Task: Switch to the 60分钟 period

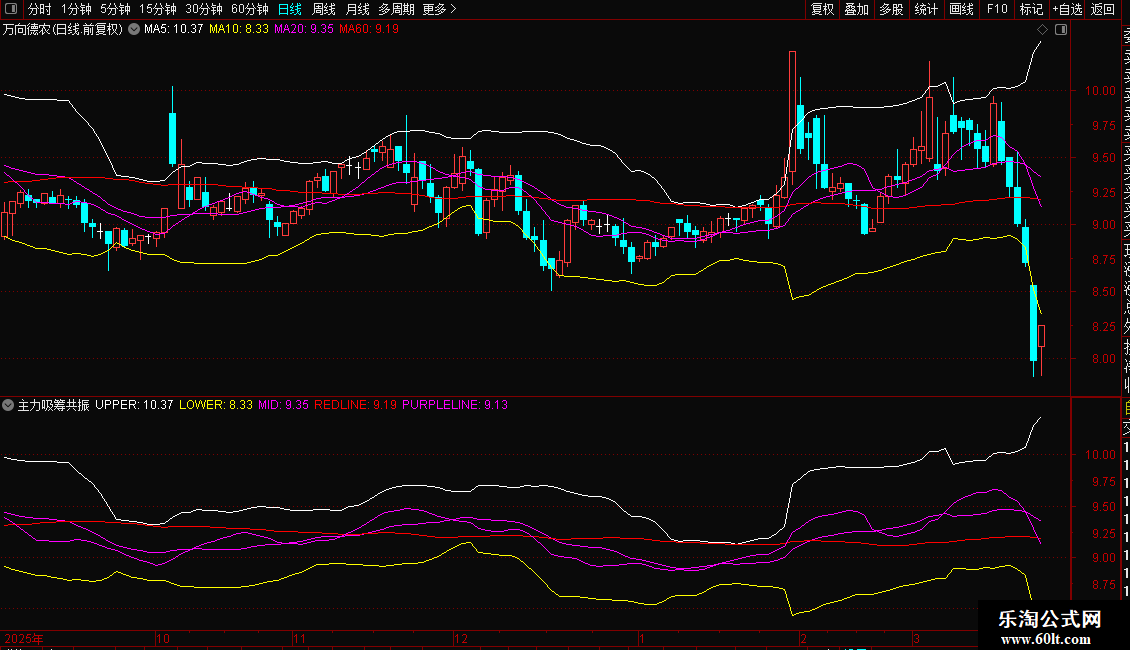Action: coord(249,9)
